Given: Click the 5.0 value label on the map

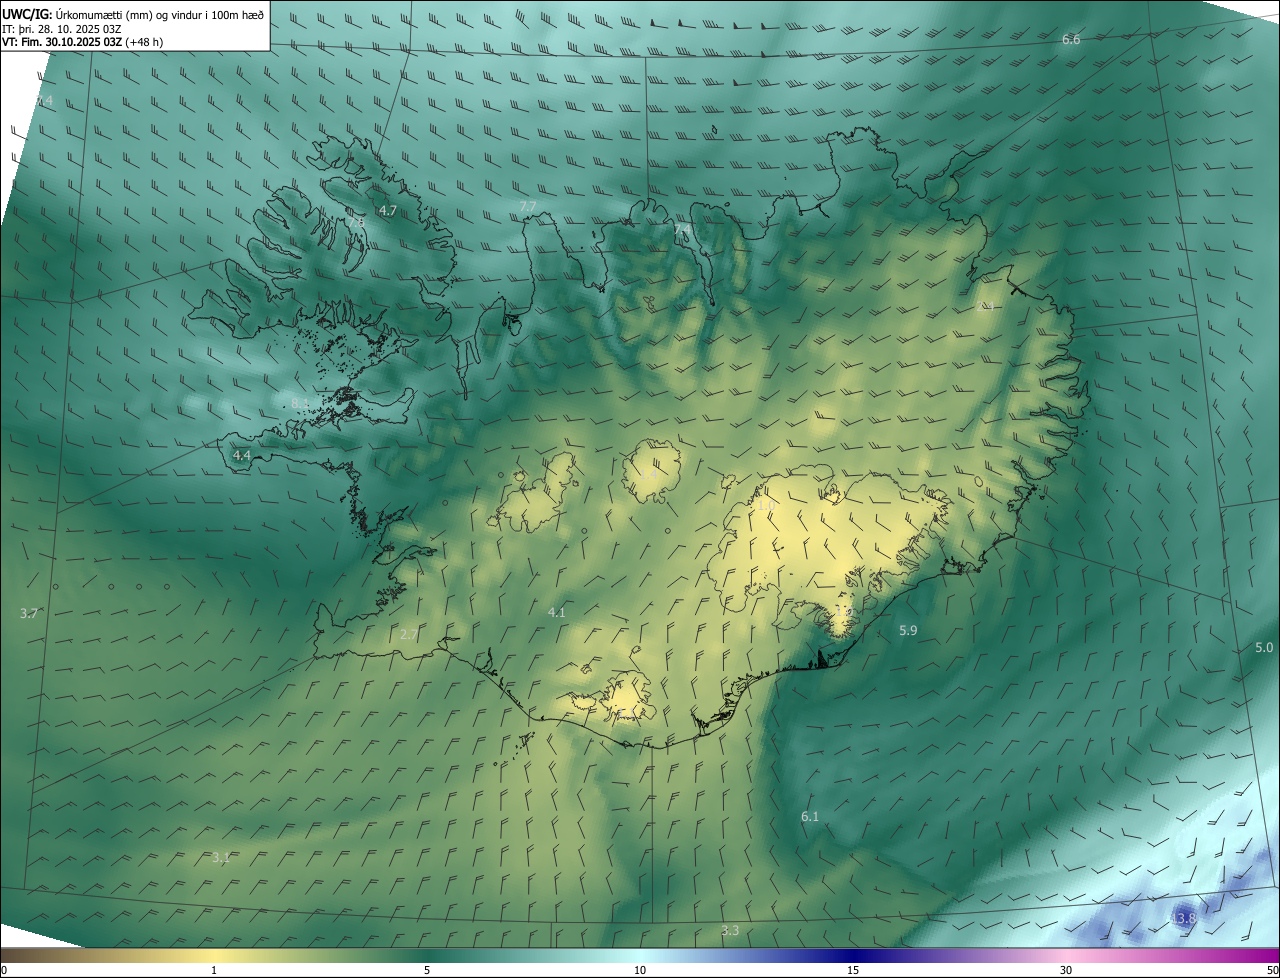Looking at the screenshot, I should tap(1264, 648).
